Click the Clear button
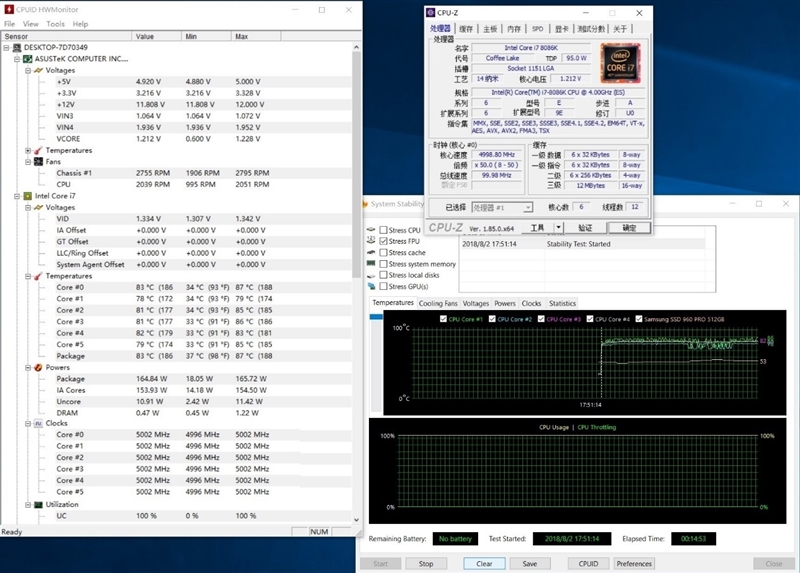 [484, 564]
